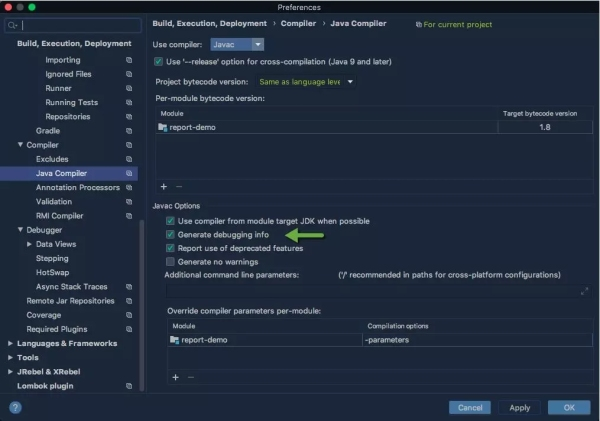Click the search magnifier icon
600x421 pixels.
(x=12, y=25)
